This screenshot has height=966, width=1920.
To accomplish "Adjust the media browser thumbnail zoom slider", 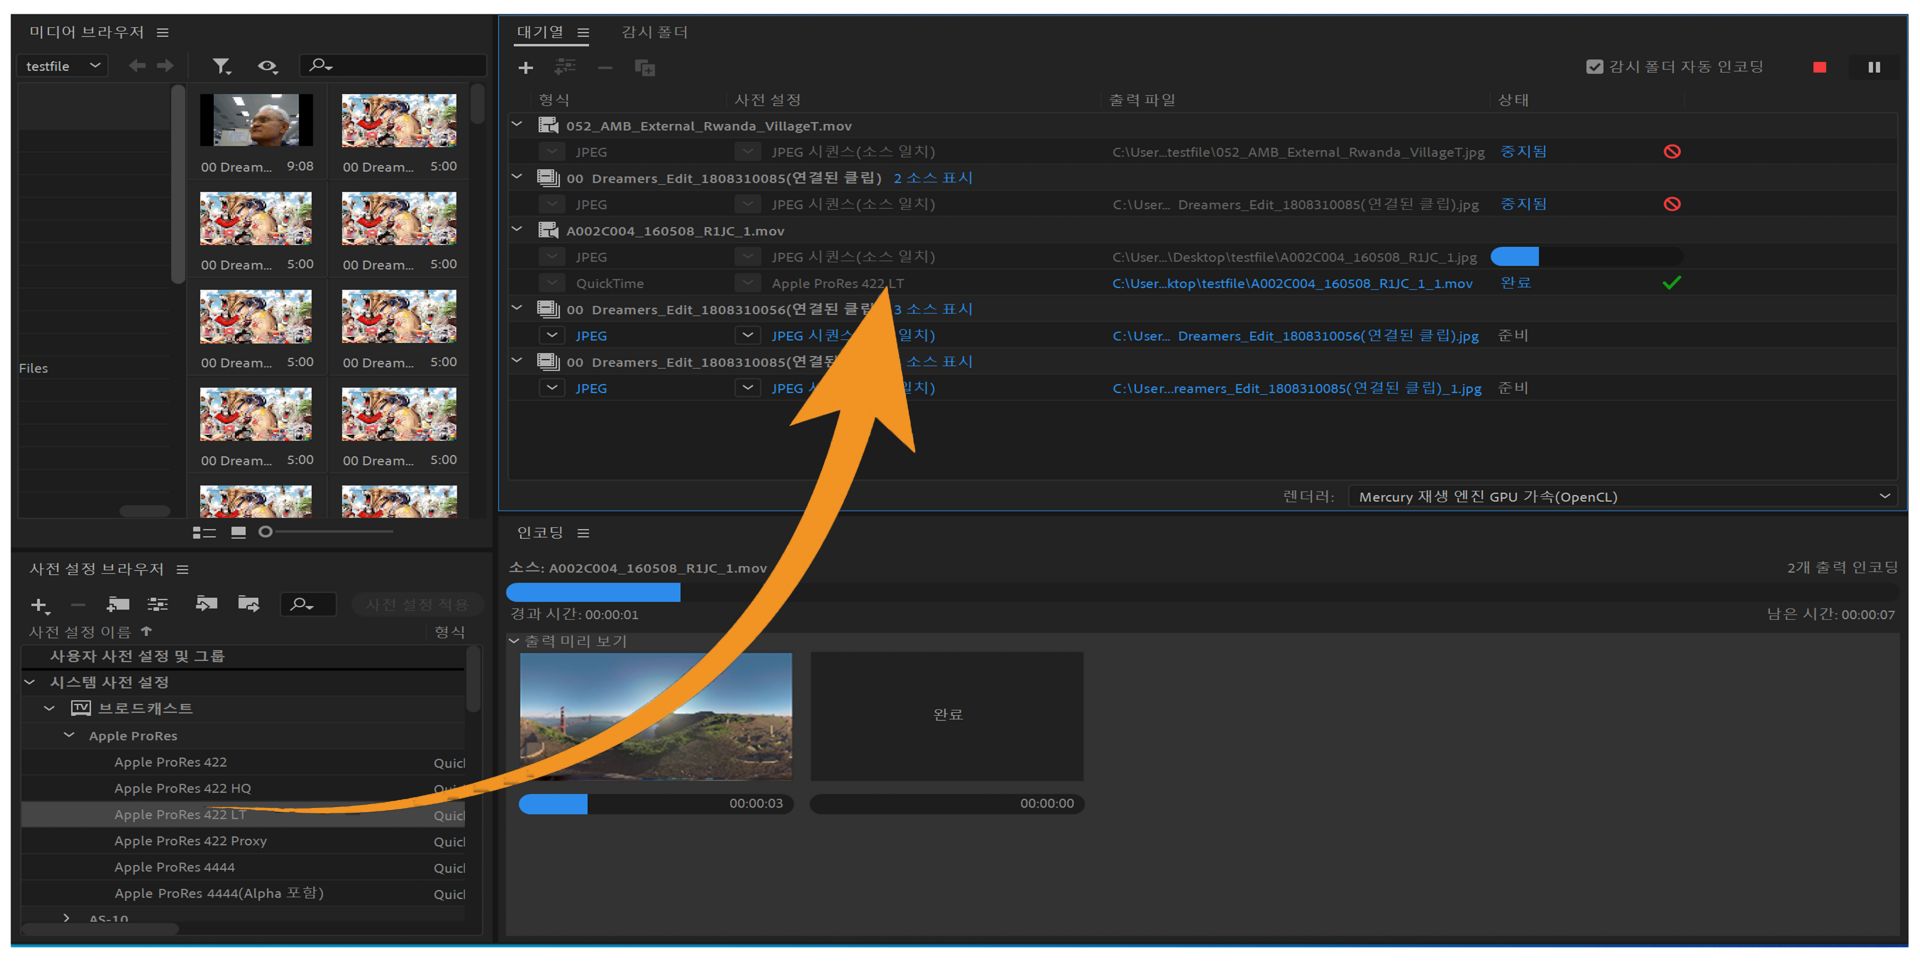I will pyautogui.click(x=266, y=532).
